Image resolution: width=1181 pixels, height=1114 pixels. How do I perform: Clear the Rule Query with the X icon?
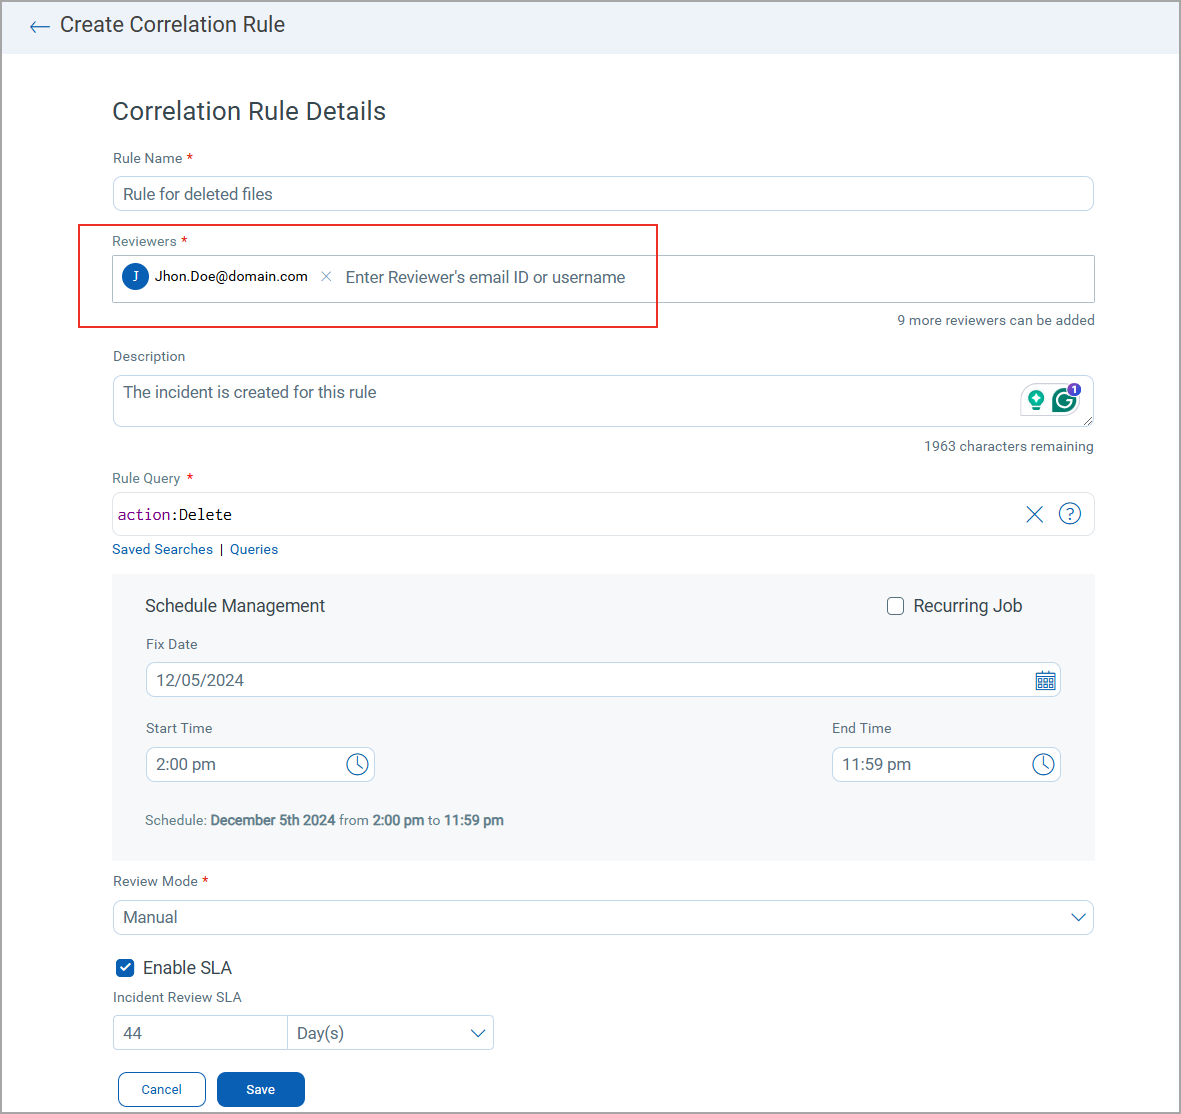pos(1034,514)
